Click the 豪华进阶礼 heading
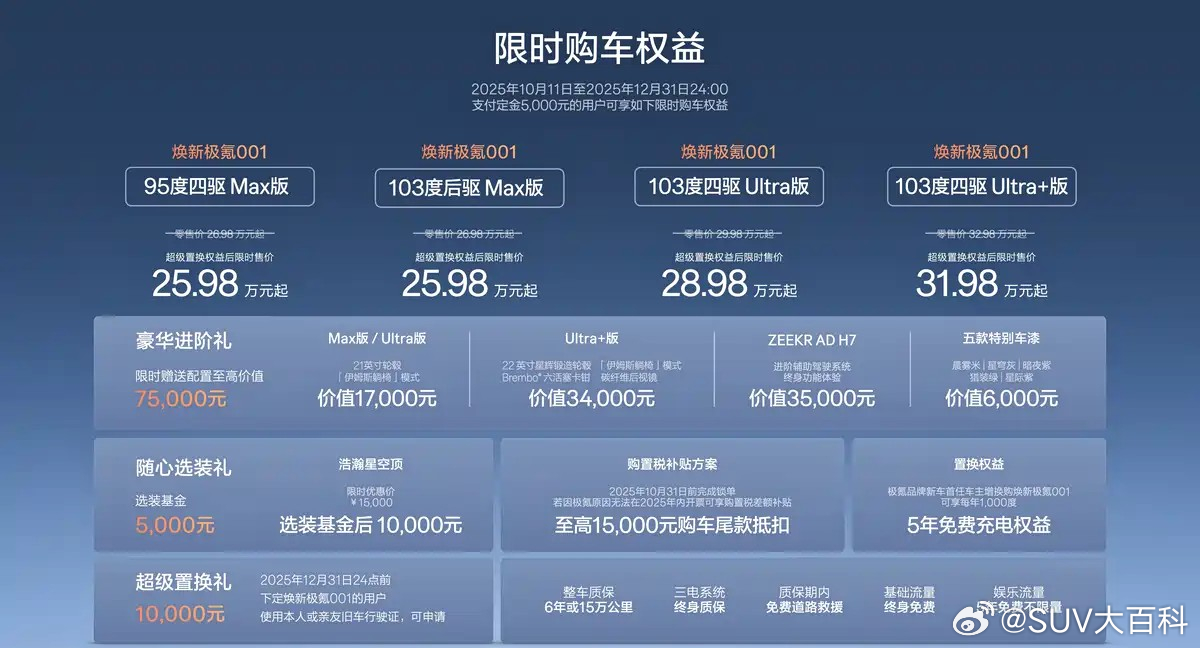 (x=184, y=341)
